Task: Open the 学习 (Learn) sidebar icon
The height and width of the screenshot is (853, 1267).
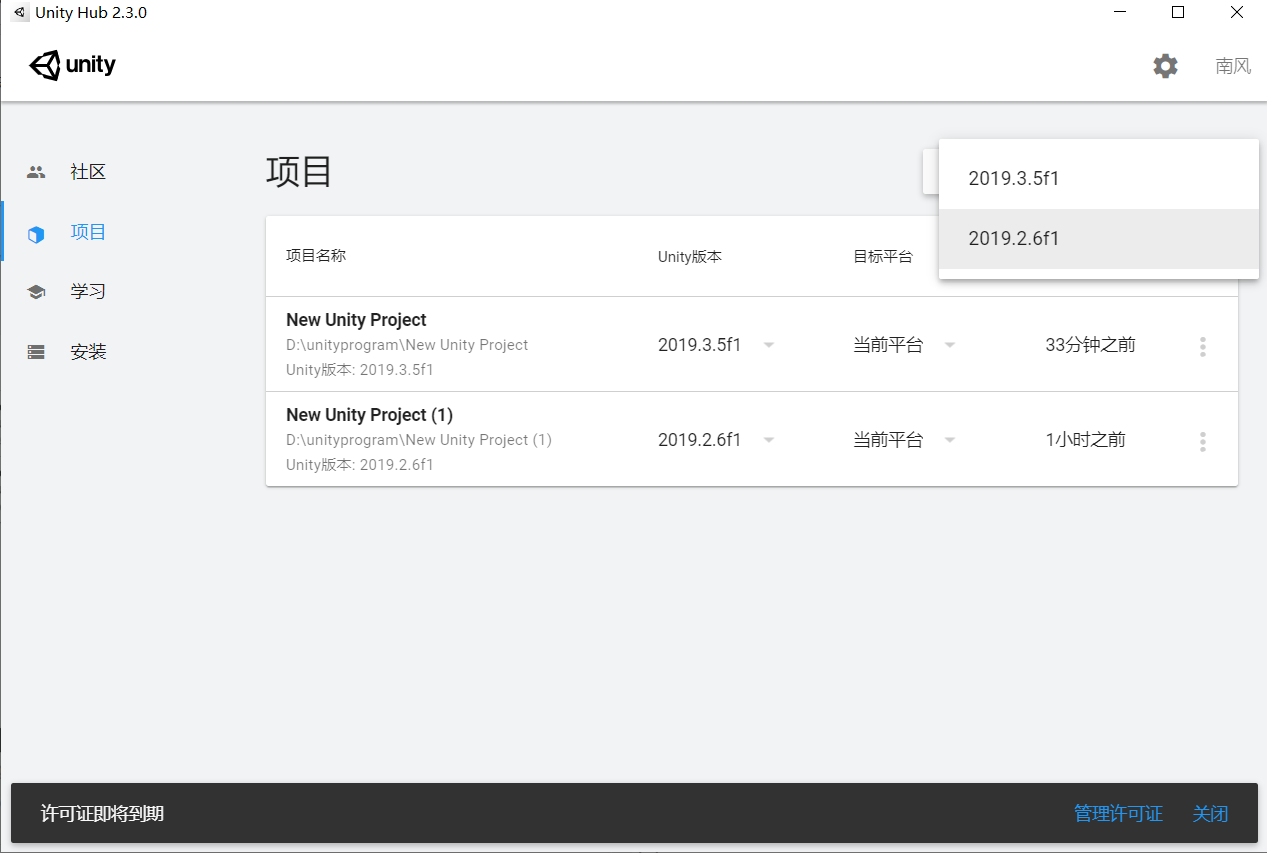Action: coord(36,291)
